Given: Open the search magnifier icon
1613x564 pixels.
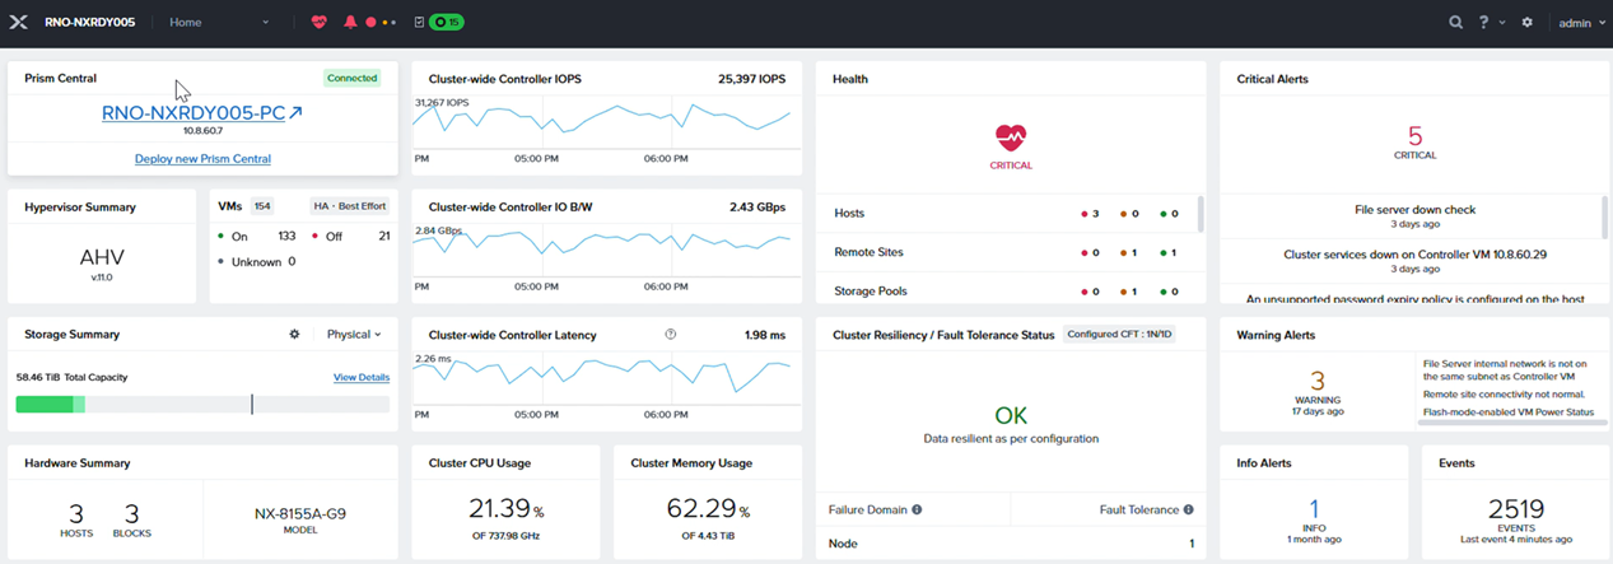Looking at the screenshot, I should tap(1456, 22).
